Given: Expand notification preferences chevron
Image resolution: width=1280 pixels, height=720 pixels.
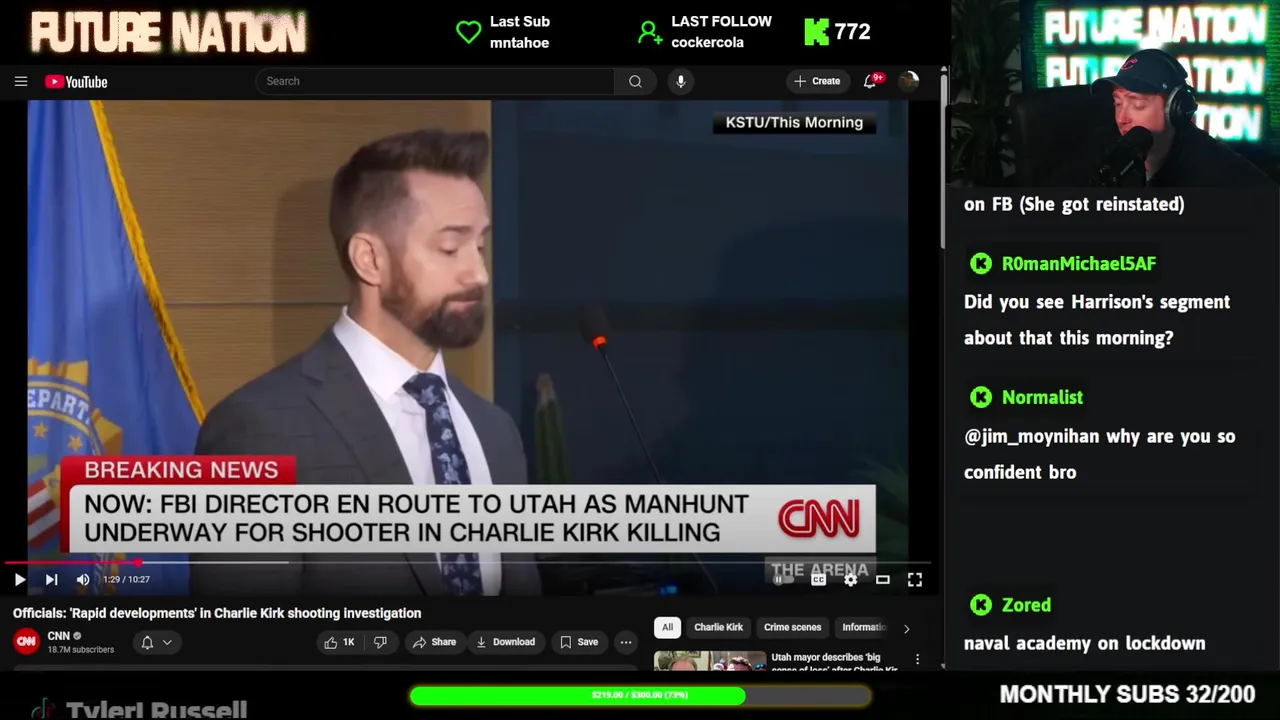Looking at the screenshot, I should pyautogui.click(x=167, y=642).
